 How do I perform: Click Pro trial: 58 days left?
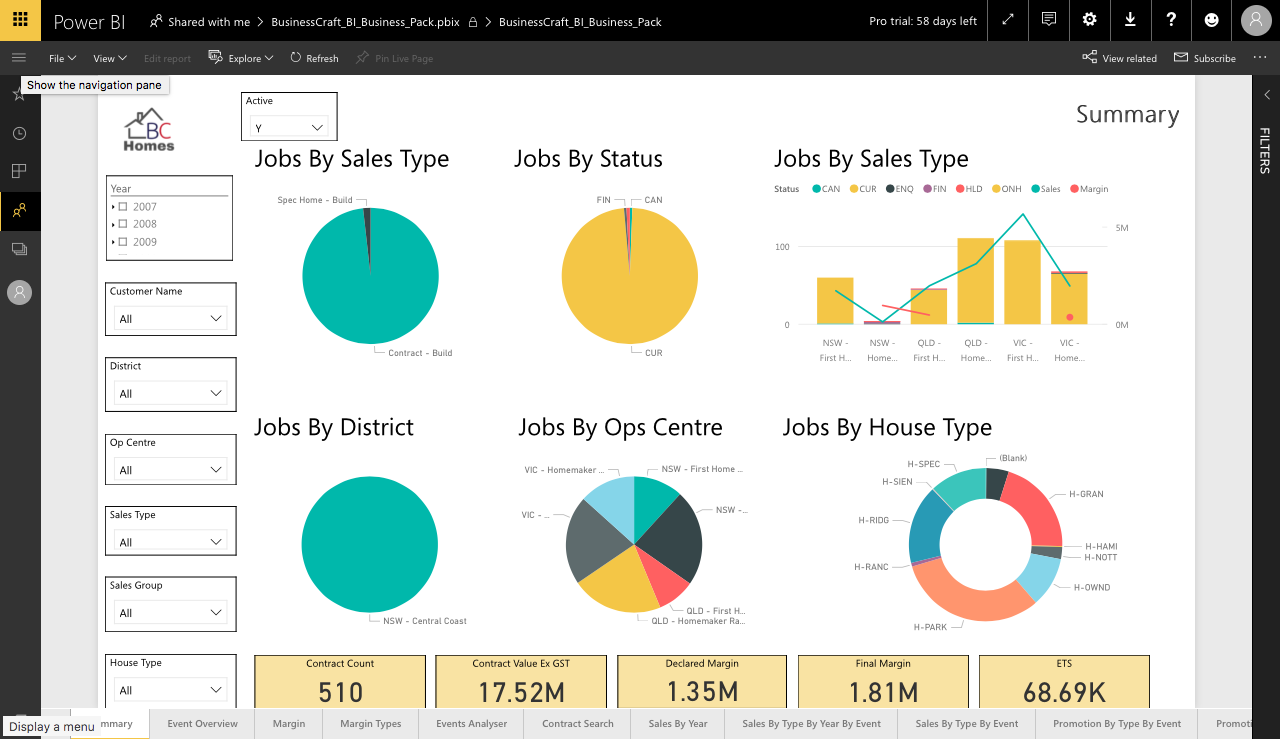pos(923,21)
